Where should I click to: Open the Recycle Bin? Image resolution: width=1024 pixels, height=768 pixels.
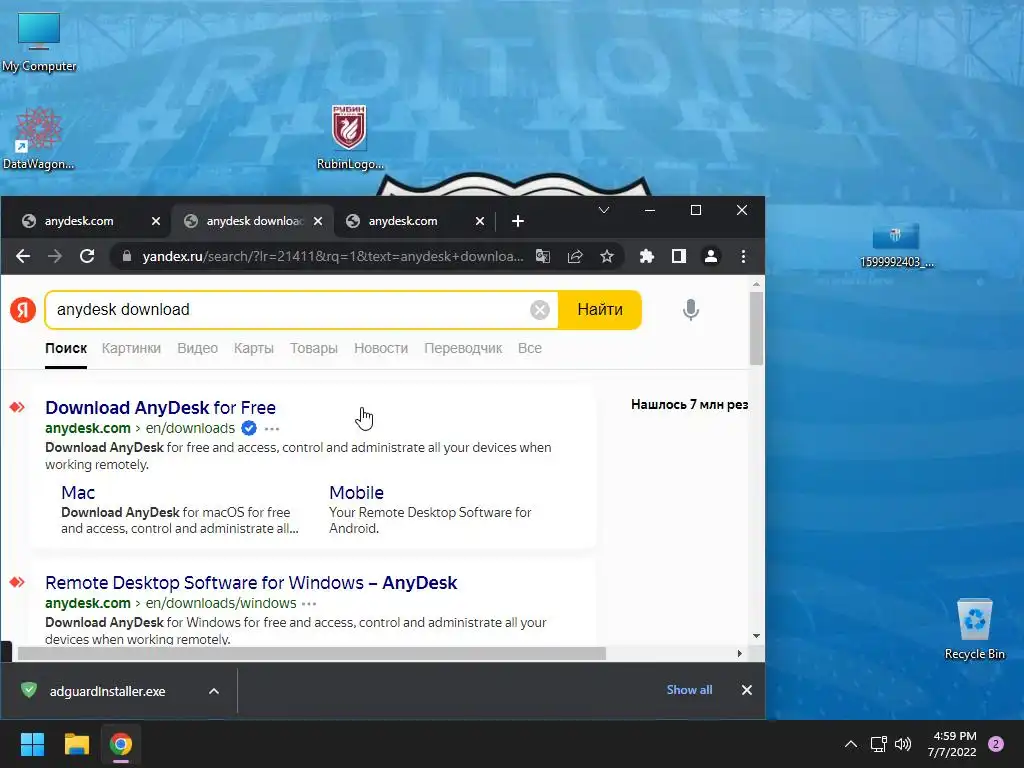tap(974, 630)
